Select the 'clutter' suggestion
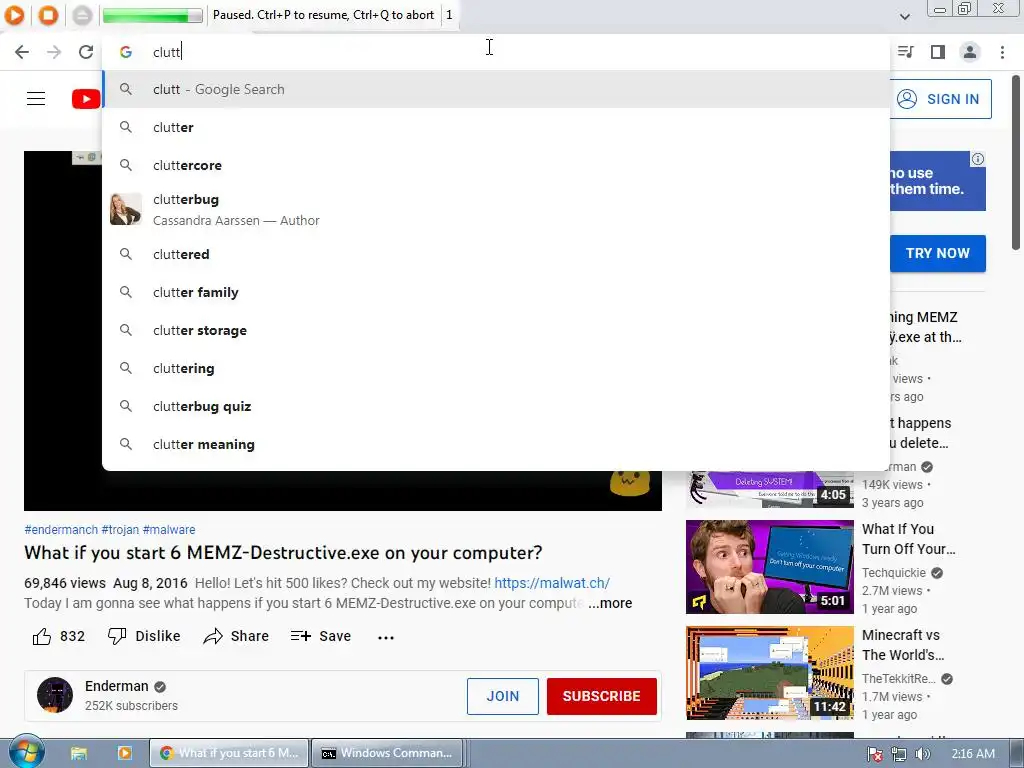This screenshot has height=768, width=1024. tap(496, 127)
